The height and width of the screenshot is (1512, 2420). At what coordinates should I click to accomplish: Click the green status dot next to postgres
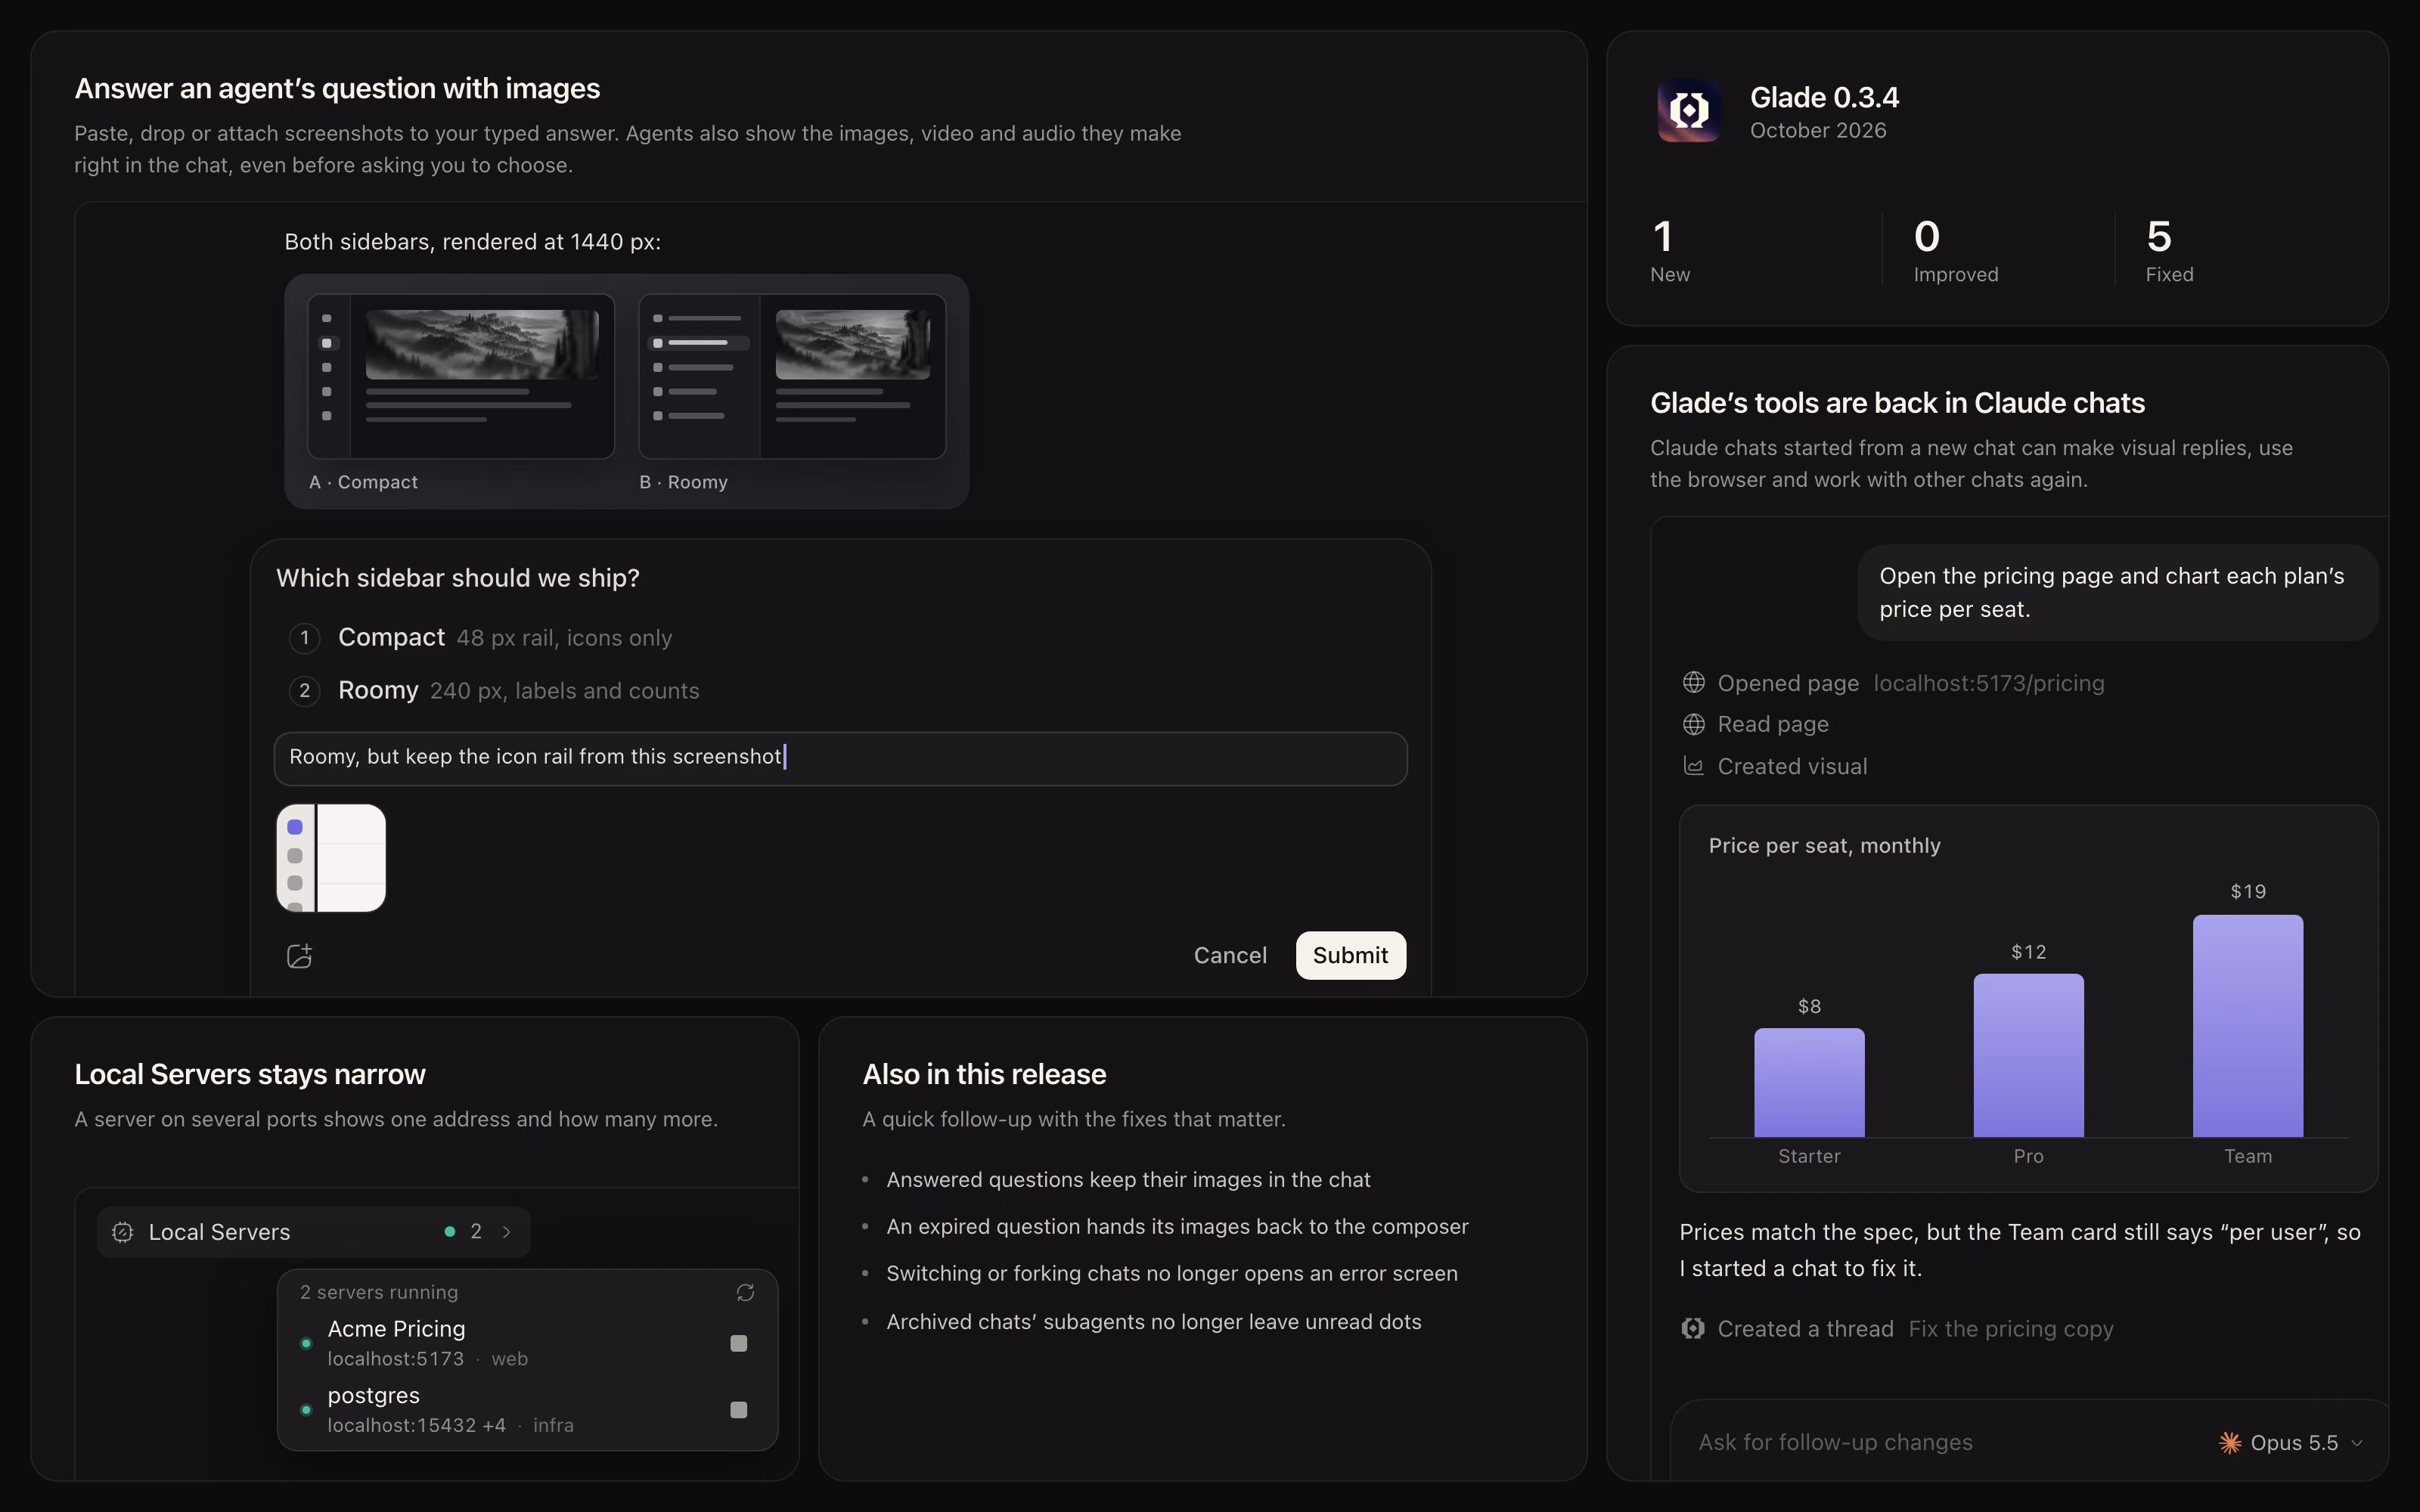pos(306,1410)
